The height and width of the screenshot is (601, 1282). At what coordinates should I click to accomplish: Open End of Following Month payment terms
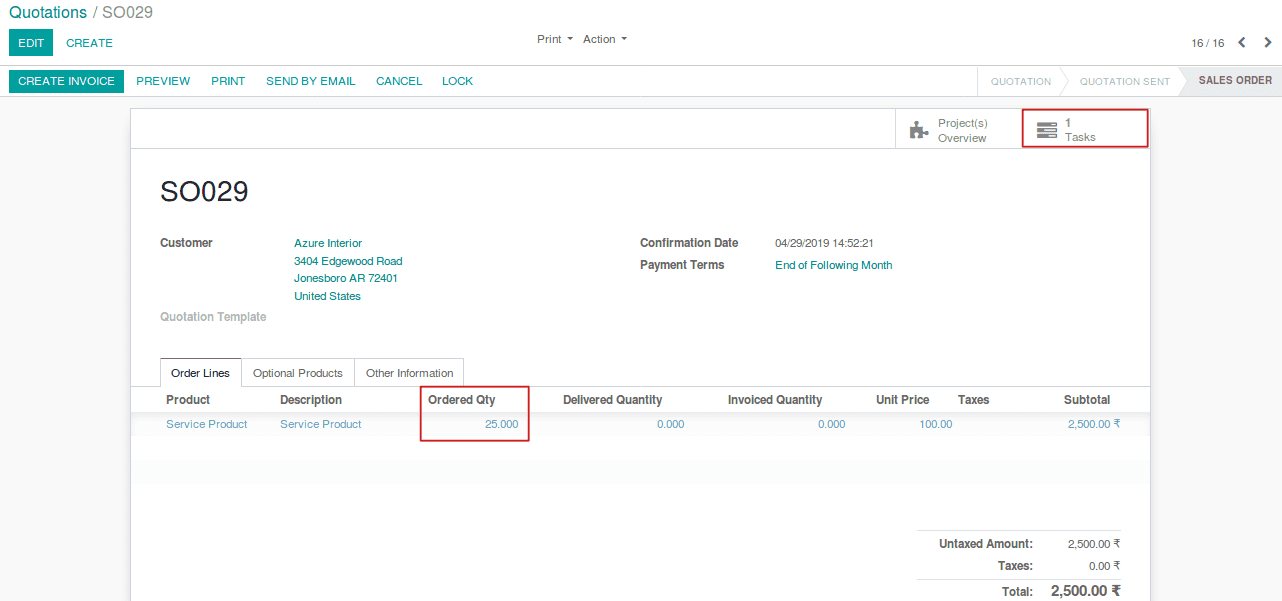[833, 265]
